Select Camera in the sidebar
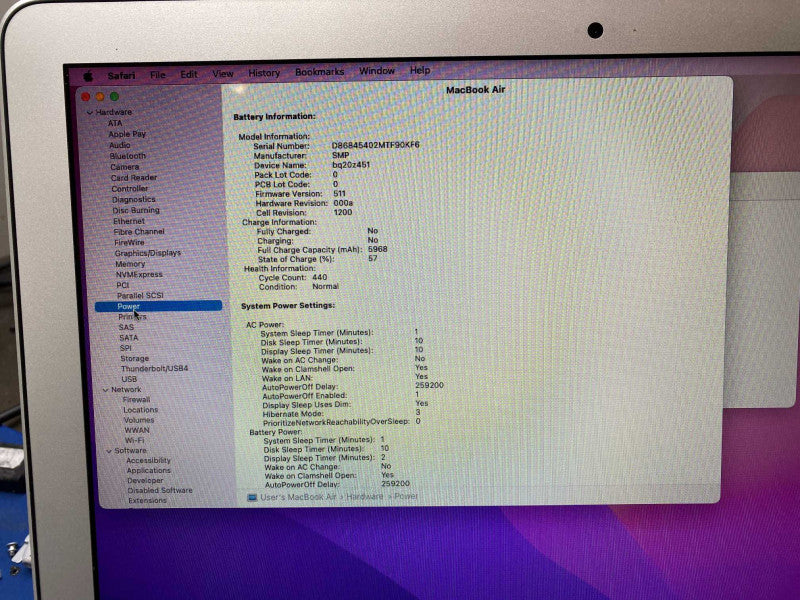800x600 pixels. click(x=124, y=167)
